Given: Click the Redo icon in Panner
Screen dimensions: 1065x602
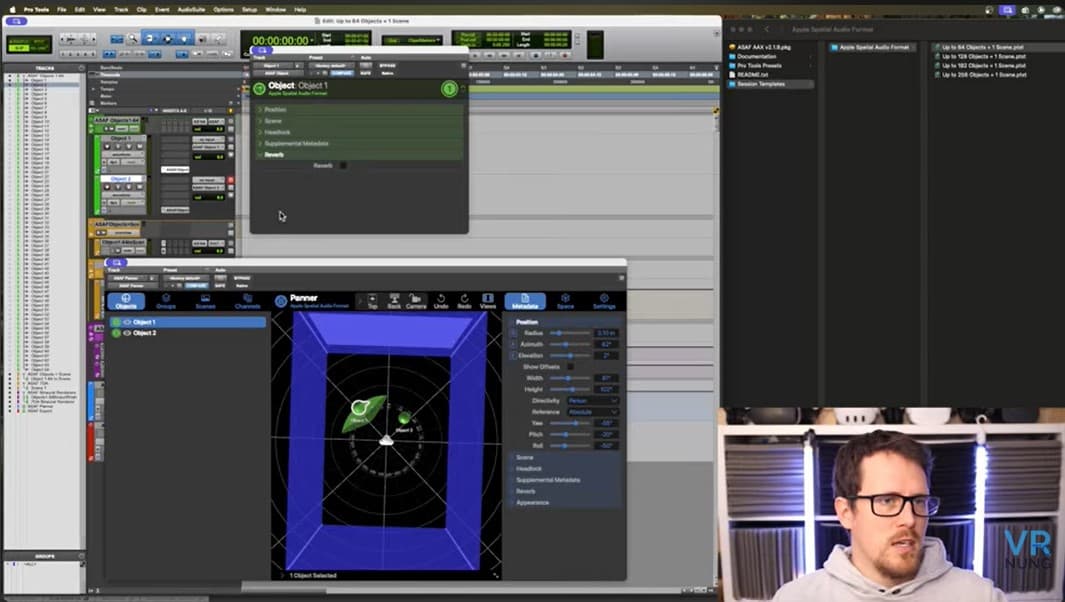Looking at the screenshot, I should (x=464, y=301).
